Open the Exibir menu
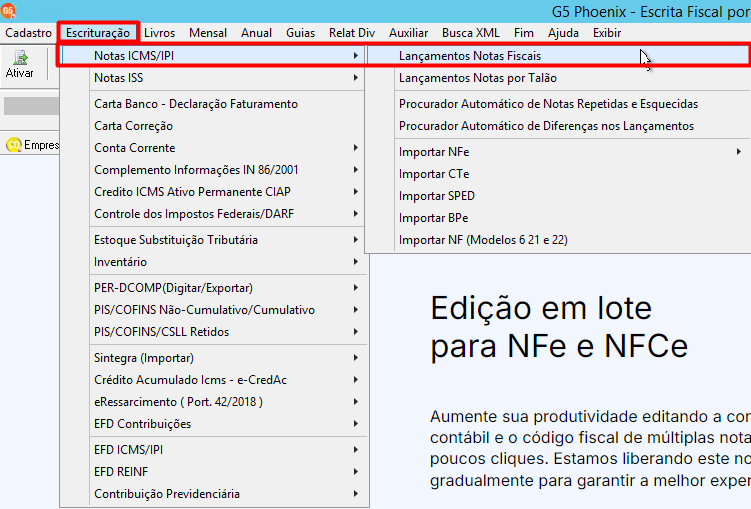 pyautogui.click(x=607, y=33)
